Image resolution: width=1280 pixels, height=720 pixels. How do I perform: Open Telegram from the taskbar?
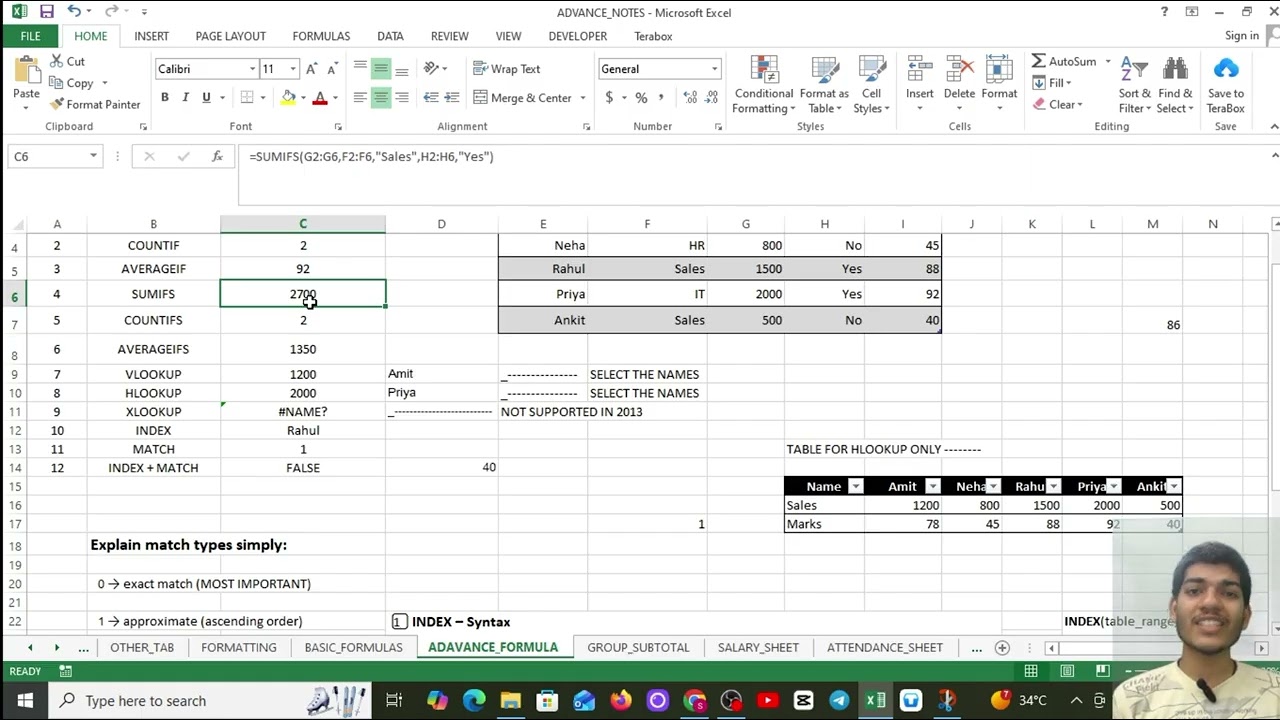click(839, 700)
